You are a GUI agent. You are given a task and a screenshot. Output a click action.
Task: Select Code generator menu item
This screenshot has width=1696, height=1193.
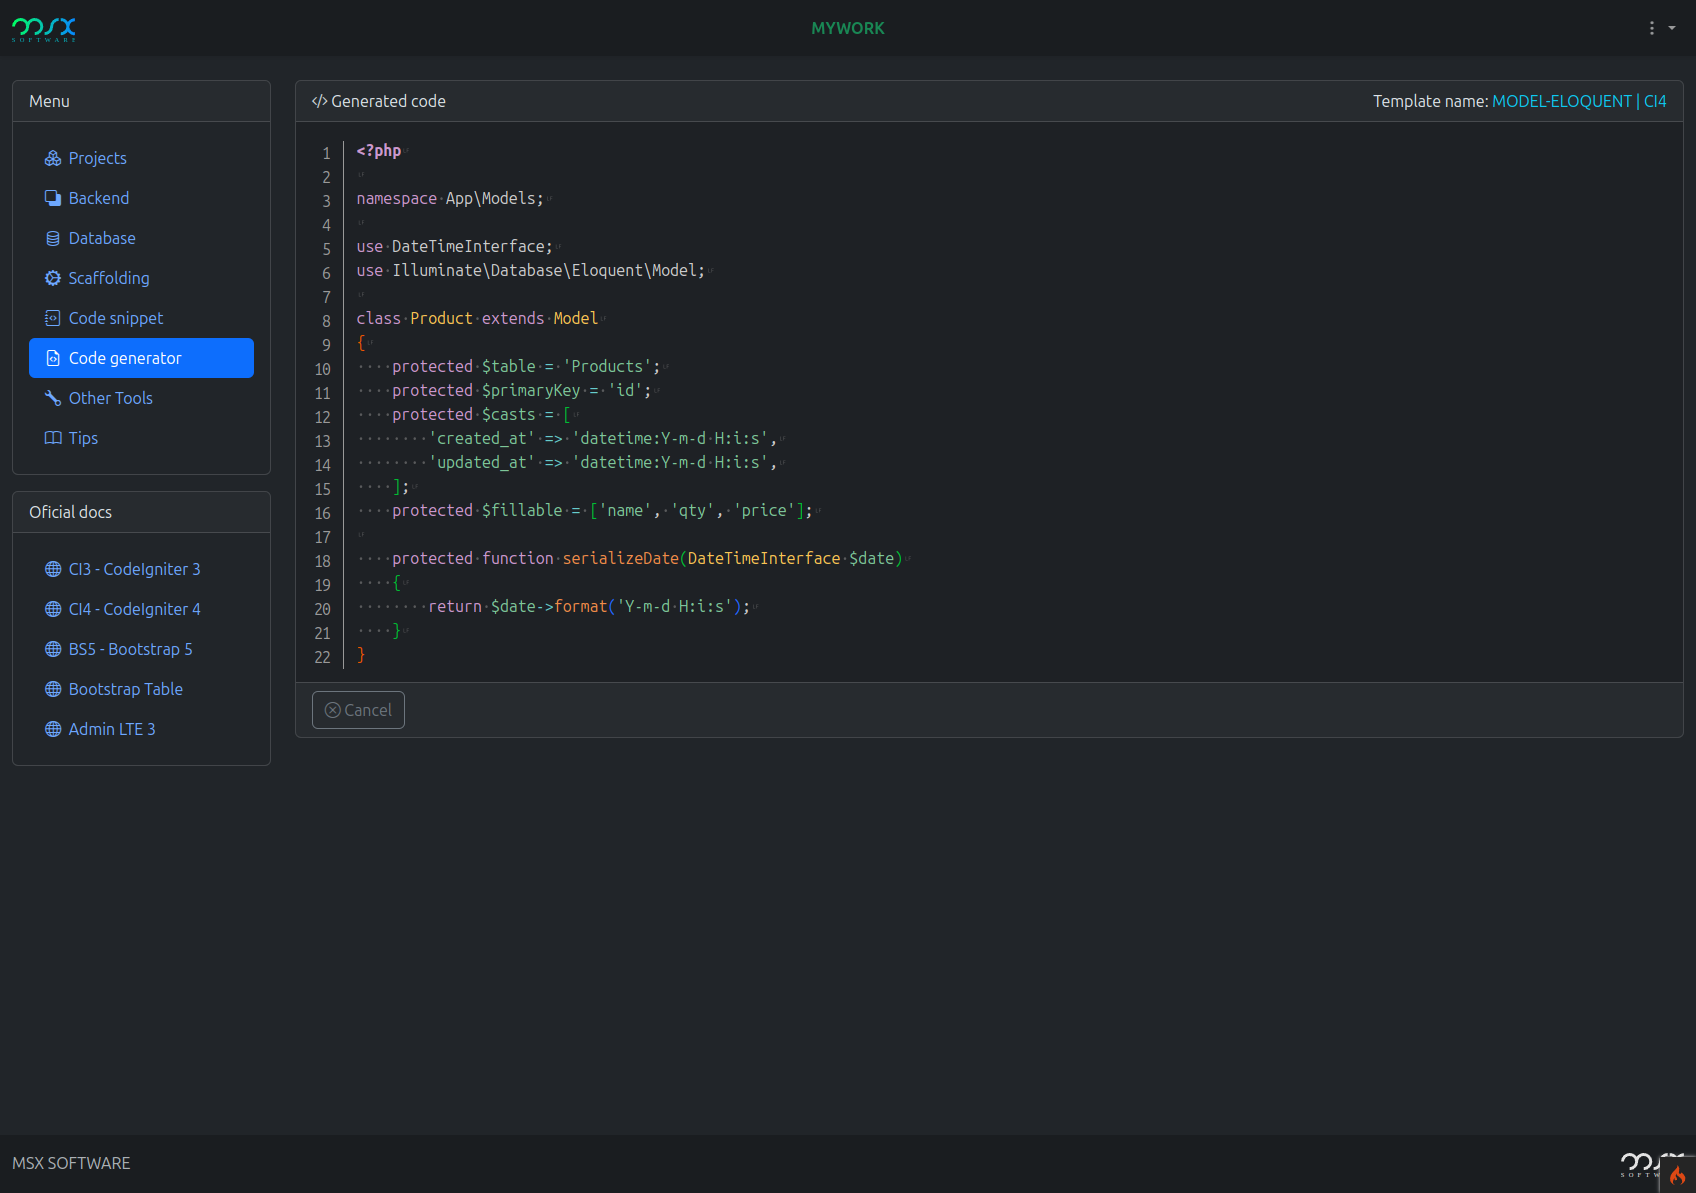coord(141,358)
